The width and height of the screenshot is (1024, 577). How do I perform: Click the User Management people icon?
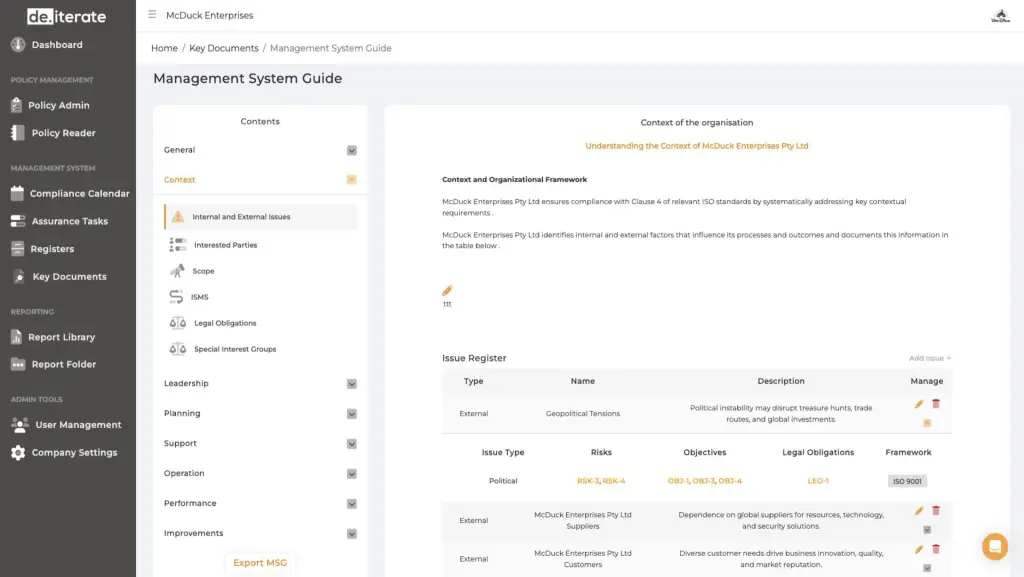pyautogui.click(x=20, y=425)
